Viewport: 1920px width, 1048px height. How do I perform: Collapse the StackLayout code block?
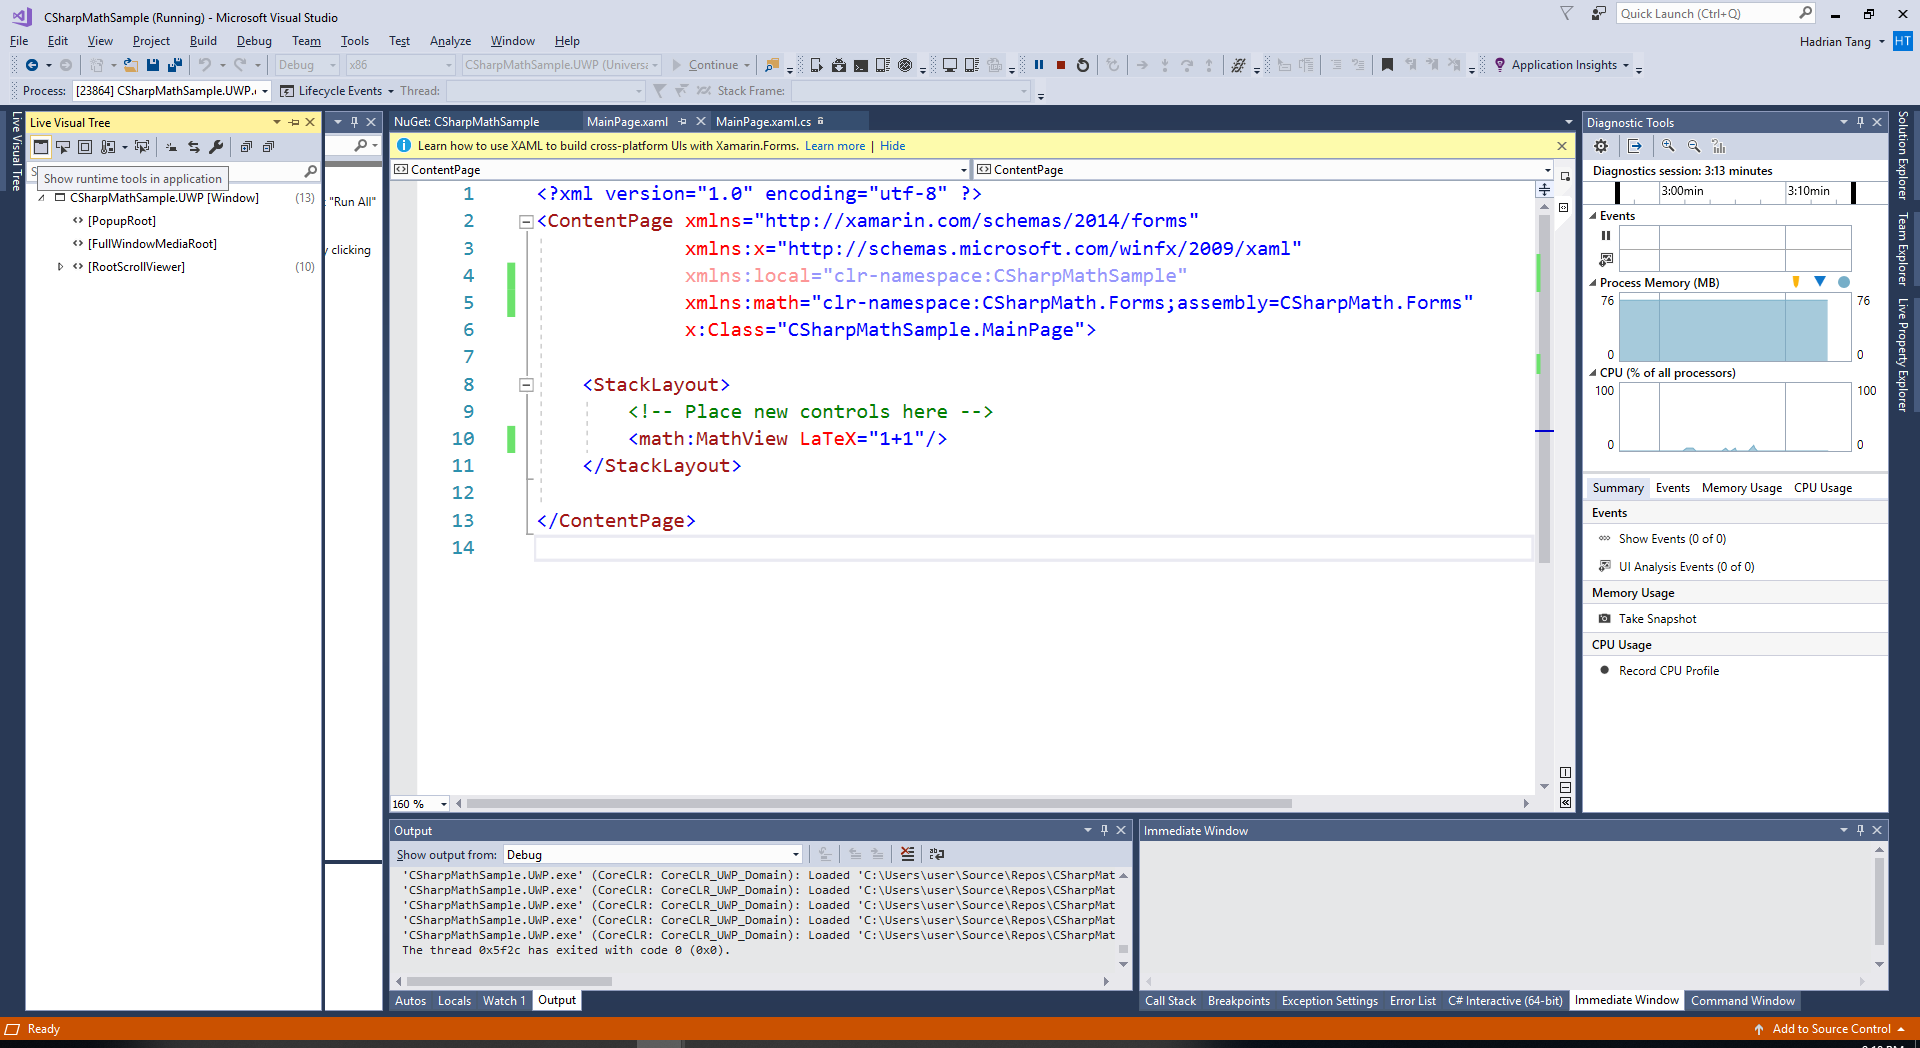point(526,385)
